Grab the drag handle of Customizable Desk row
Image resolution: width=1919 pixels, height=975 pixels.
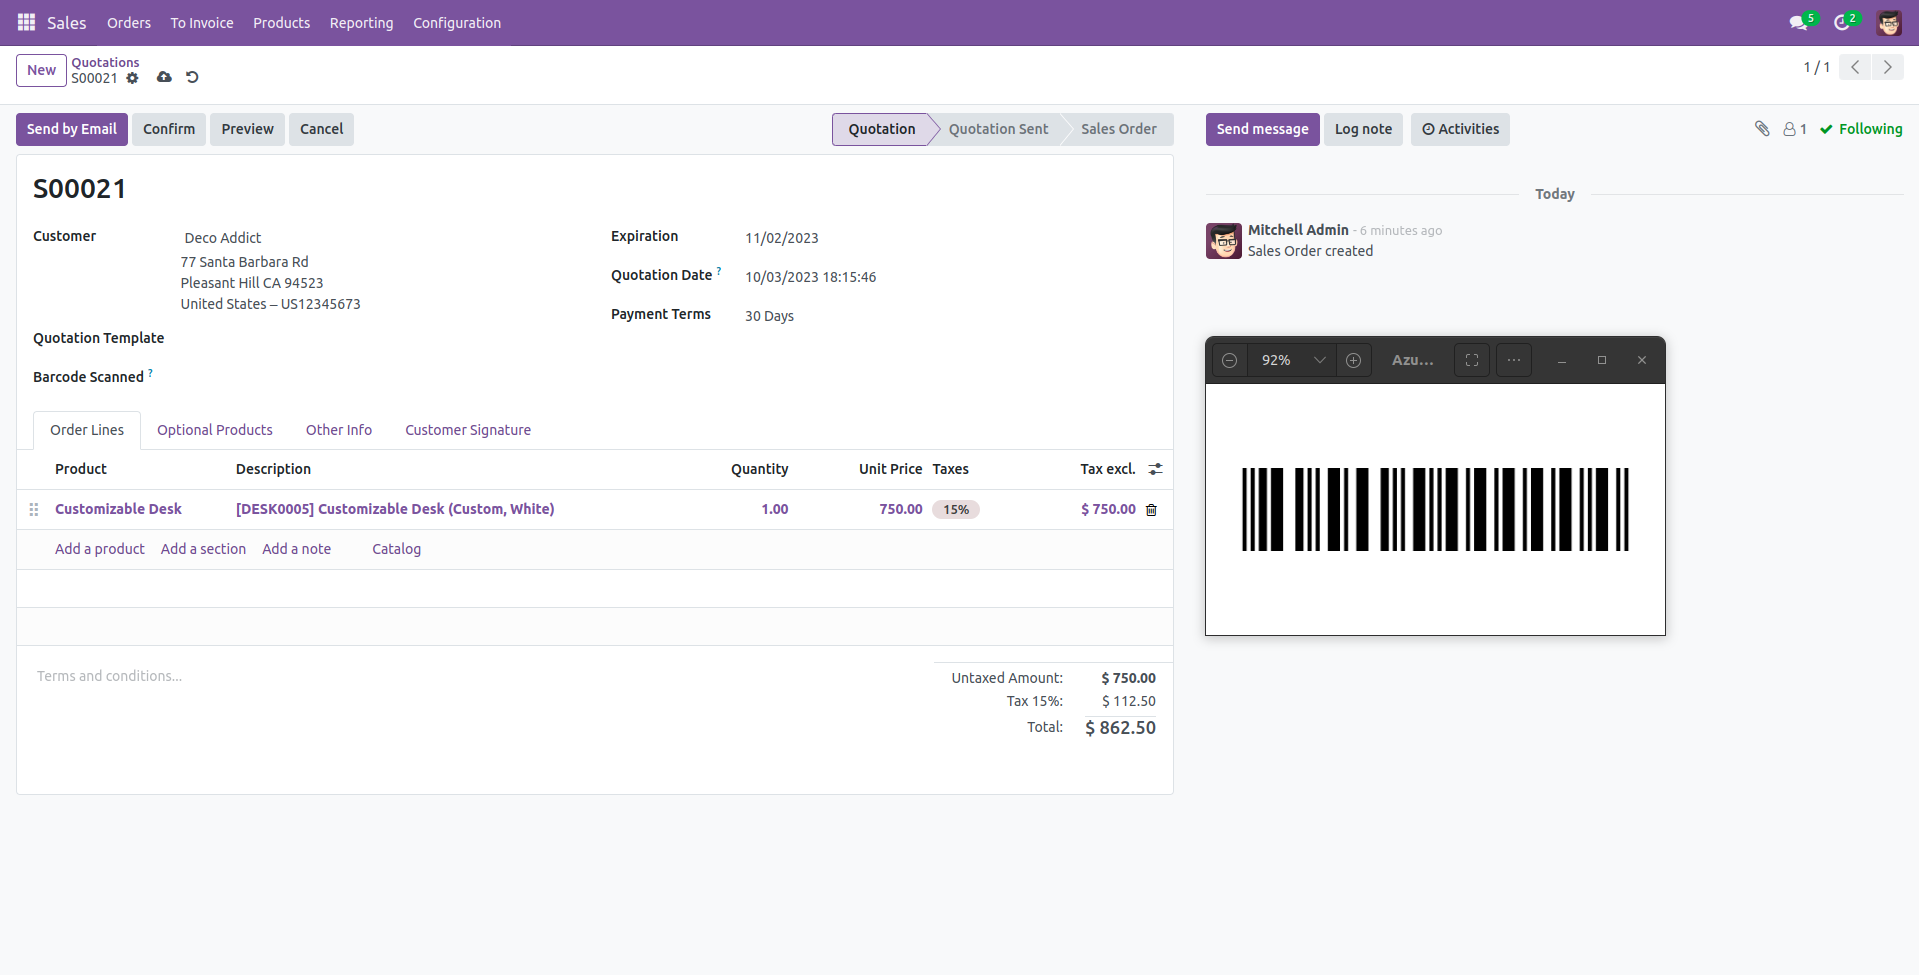pyautogui.click(x=34, y=509)
